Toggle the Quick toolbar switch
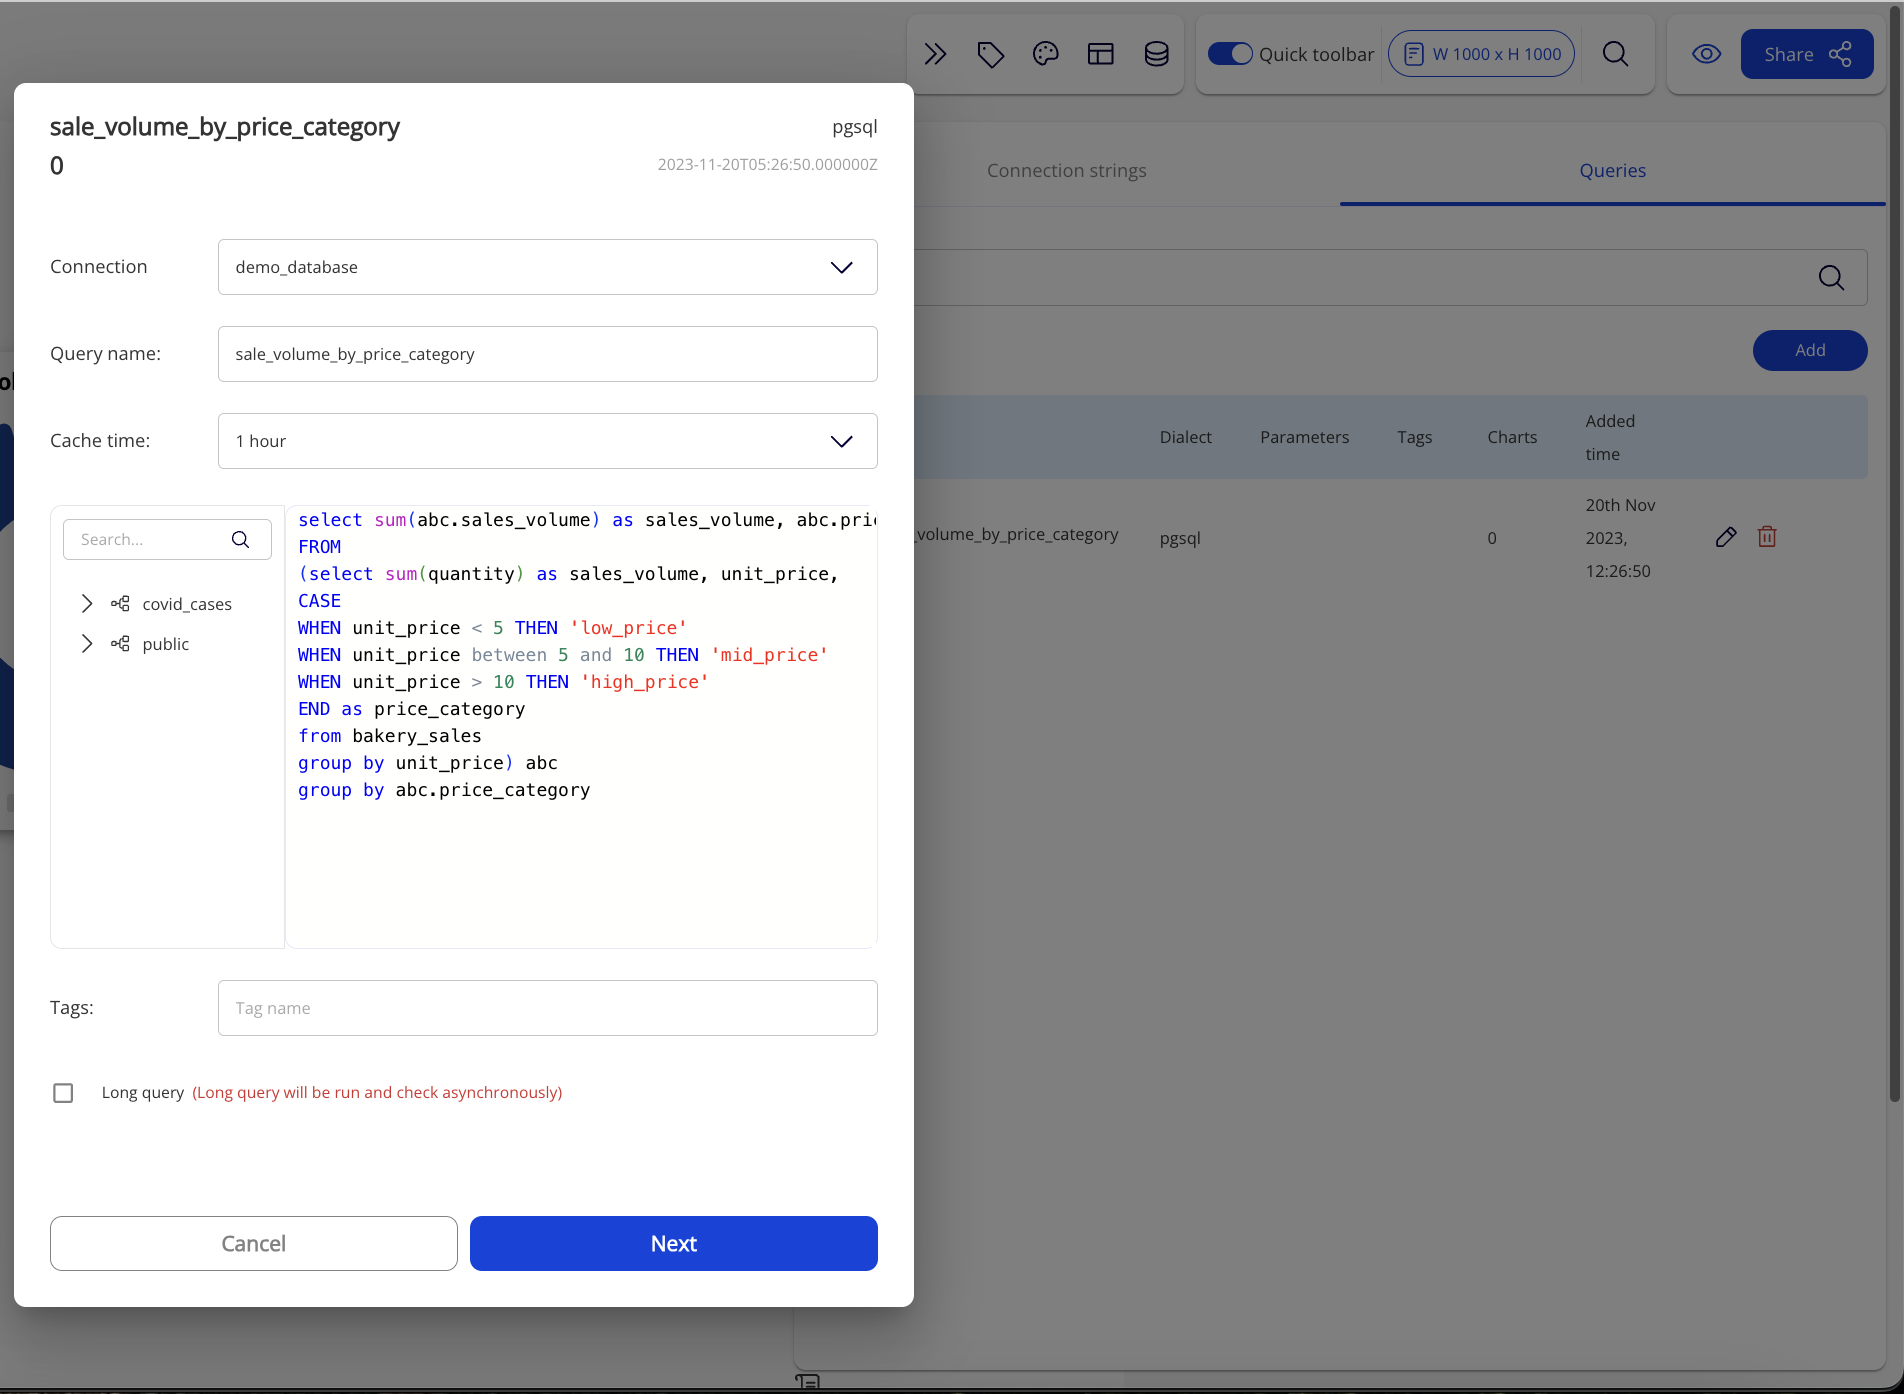 pyautogui.click(x=1229, y=54)
